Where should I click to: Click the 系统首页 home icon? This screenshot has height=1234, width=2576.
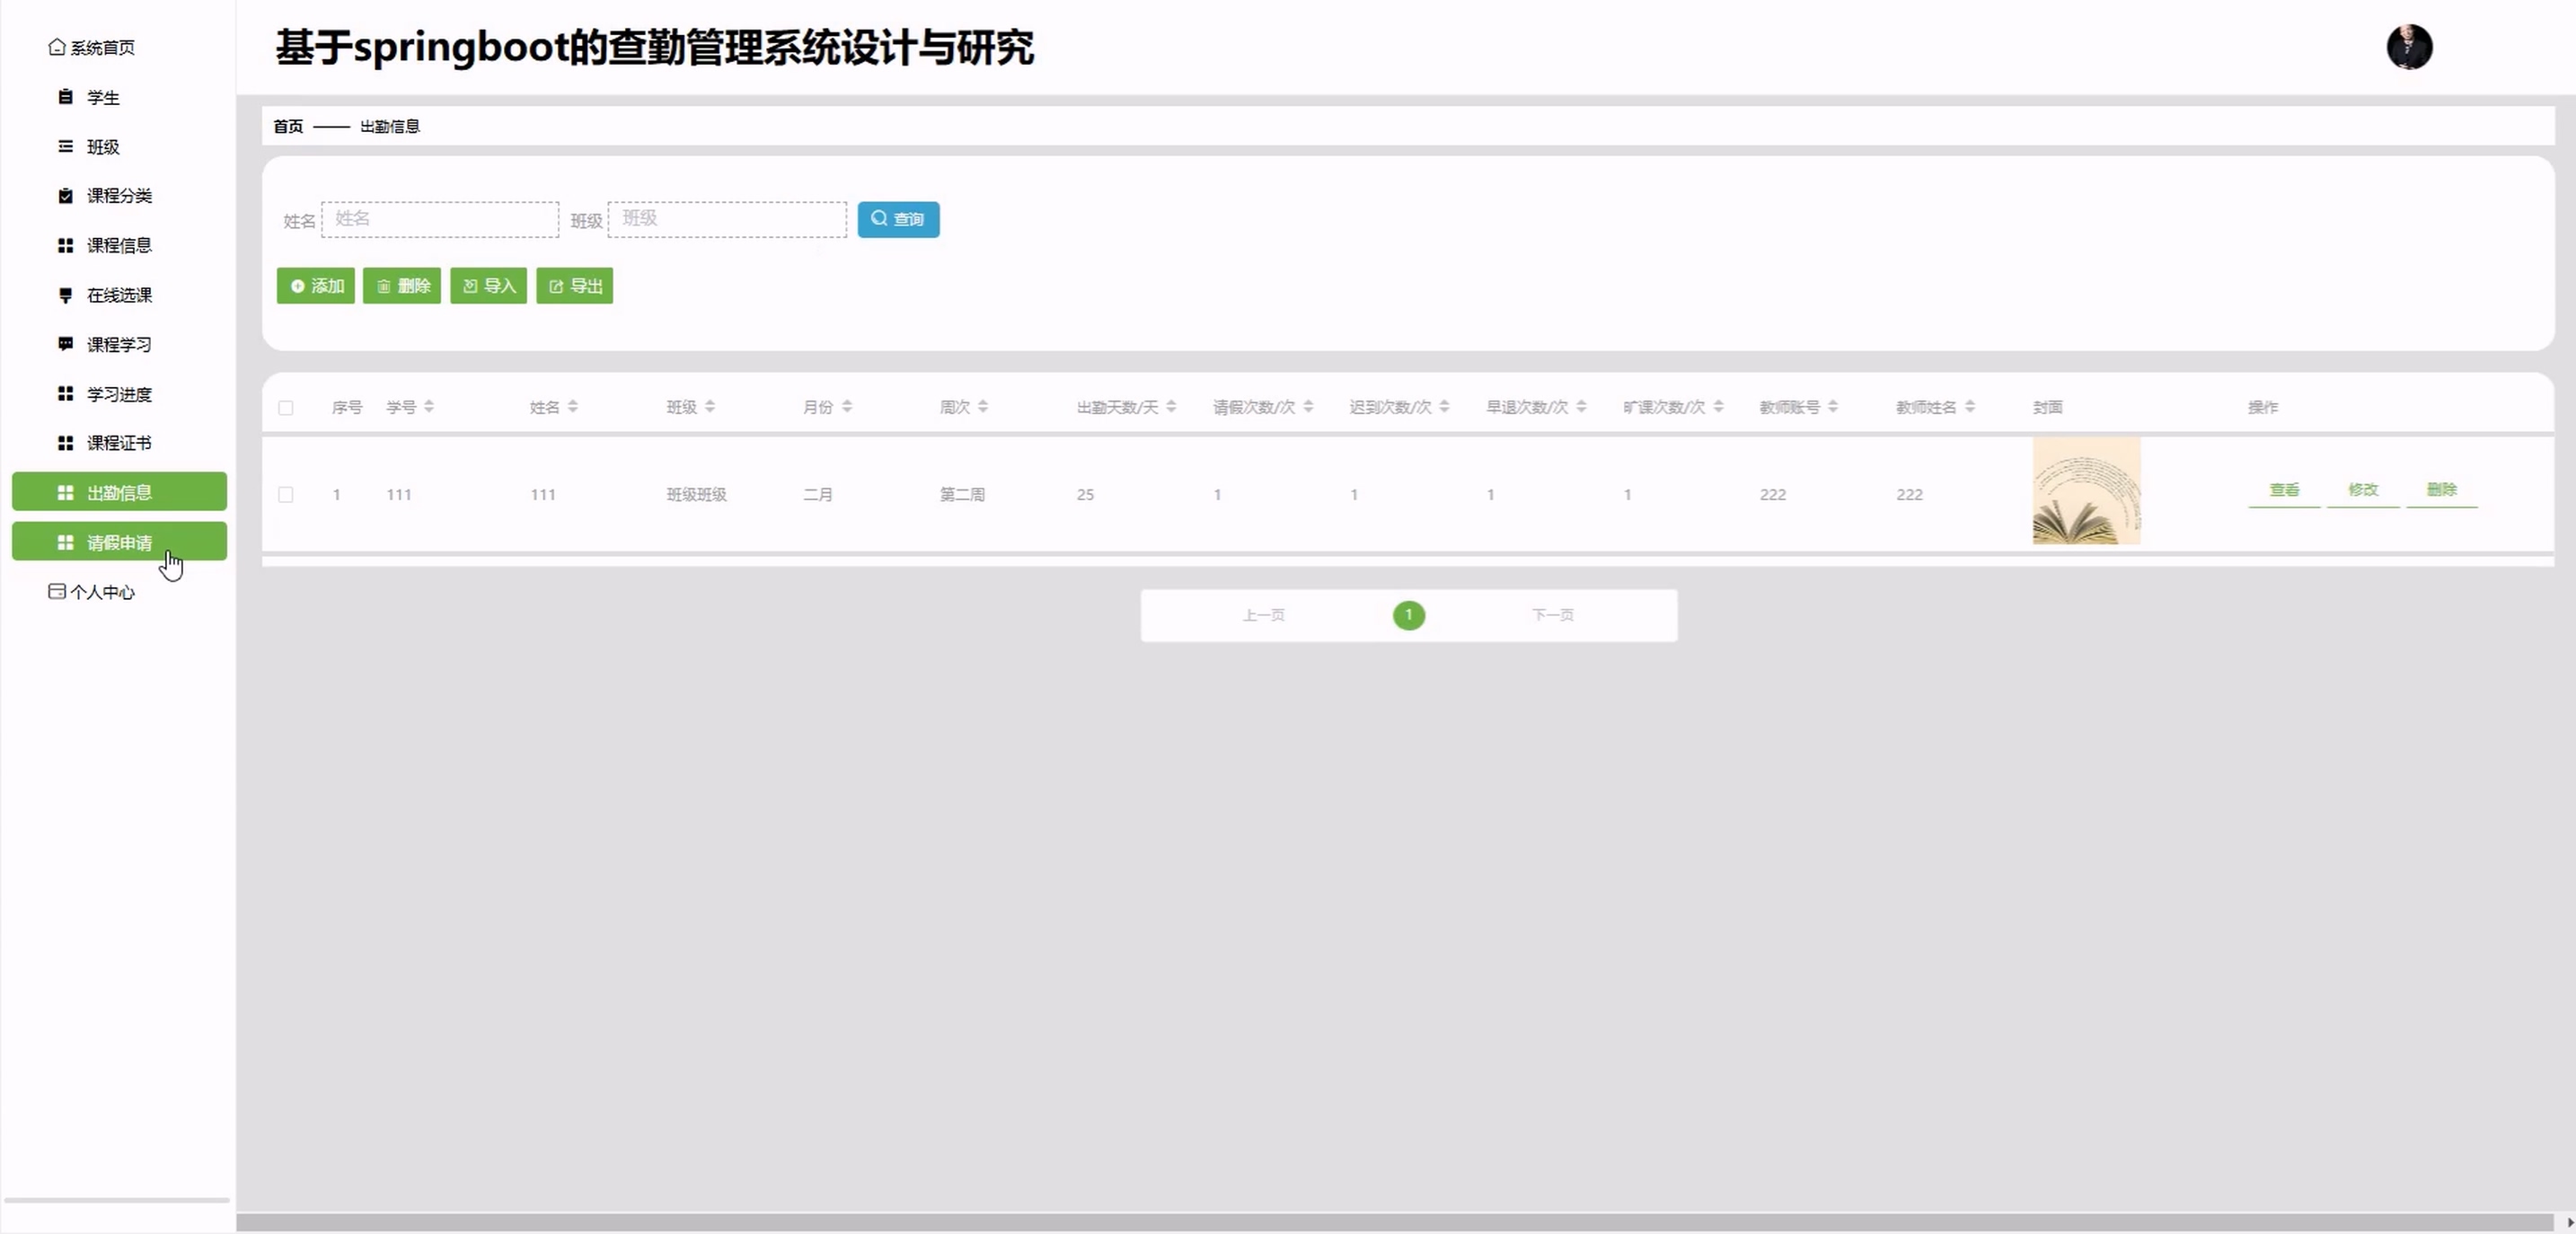[x=57, y=47]
